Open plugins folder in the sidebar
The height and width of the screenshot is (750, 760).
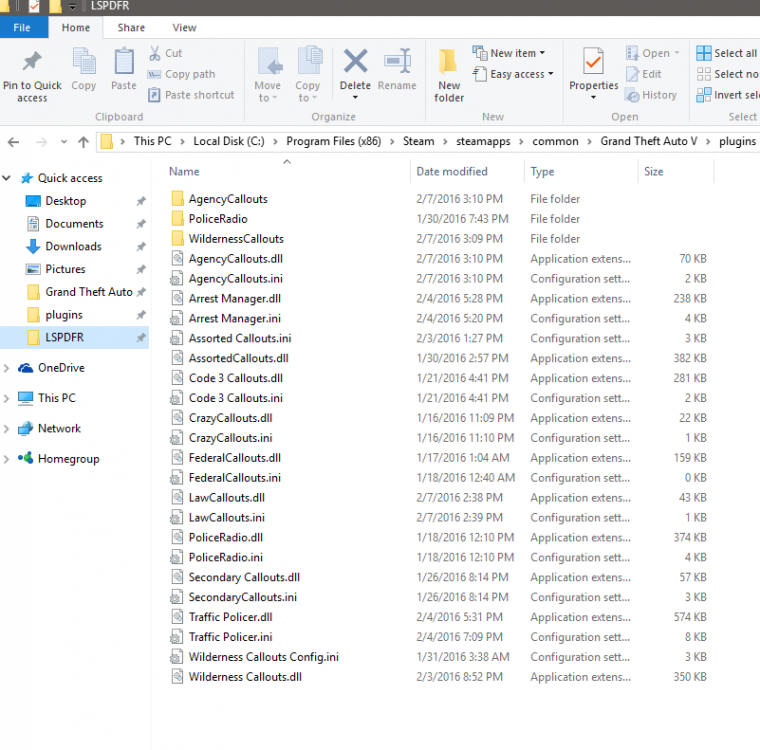(x=63, y=315)
